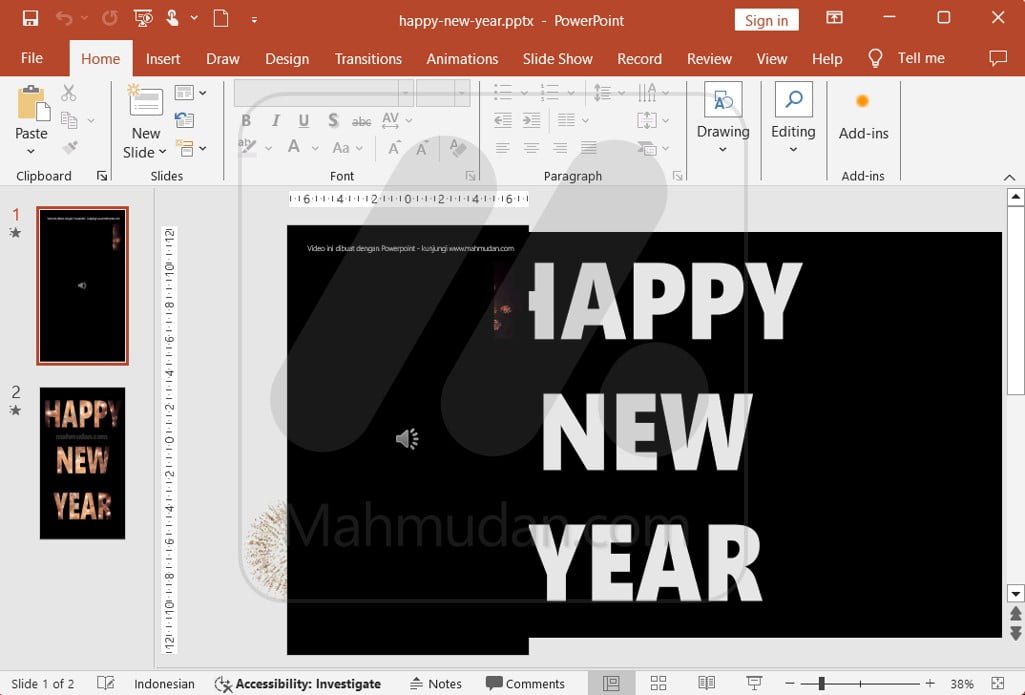
Task: Click the Paste clipboard icon
Action: click(x=31, y=103)
